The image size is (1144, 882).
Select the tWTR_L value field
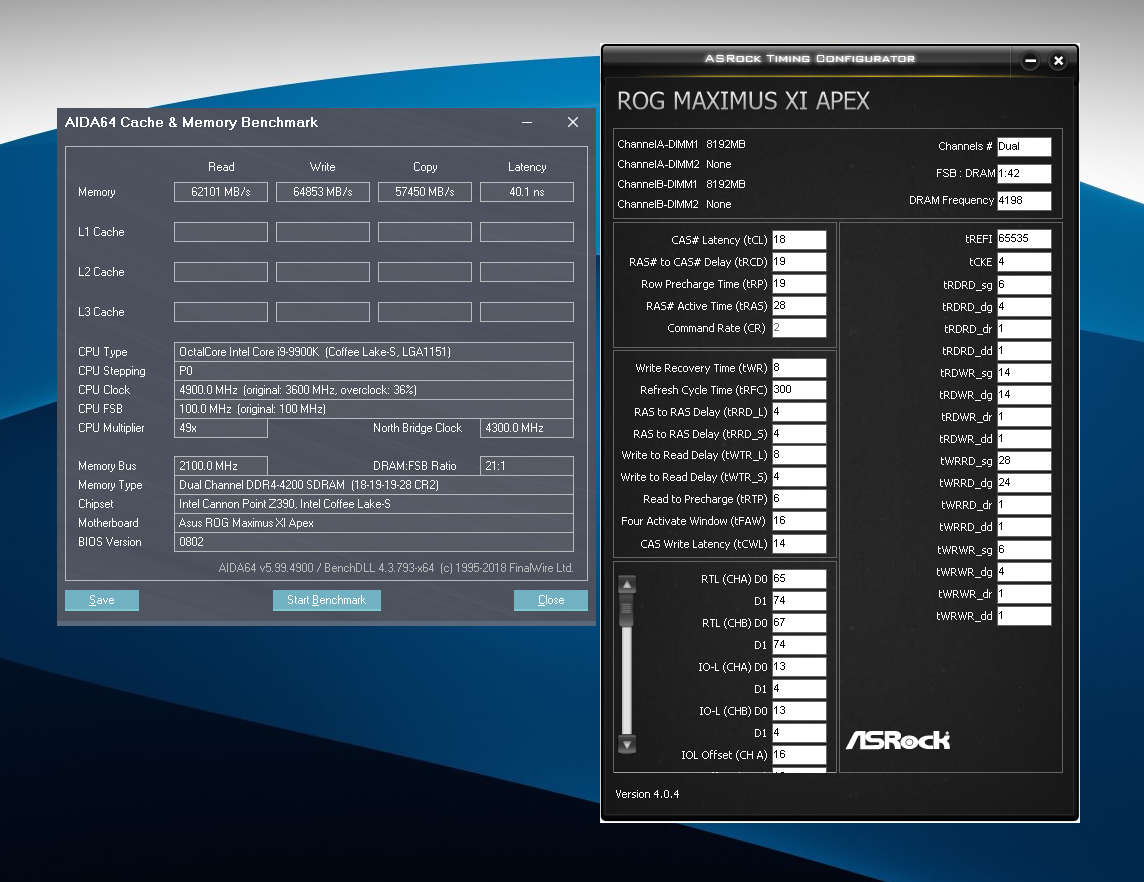[799, 454]
